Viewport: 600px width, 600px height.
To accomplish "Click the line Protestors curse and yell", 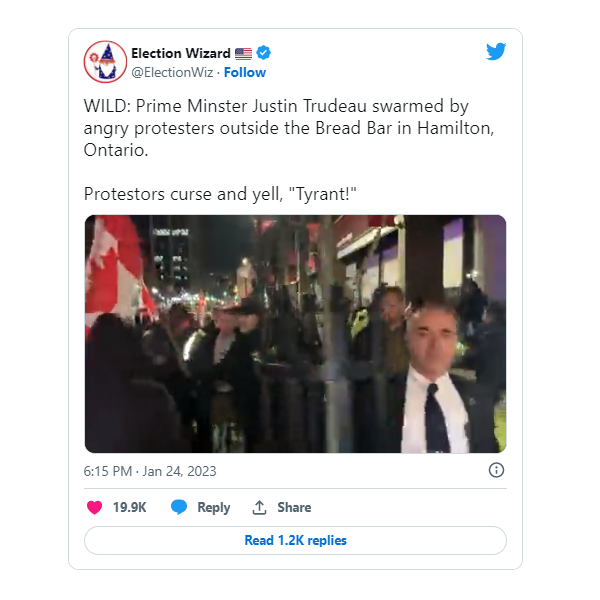I will point(220,194).
